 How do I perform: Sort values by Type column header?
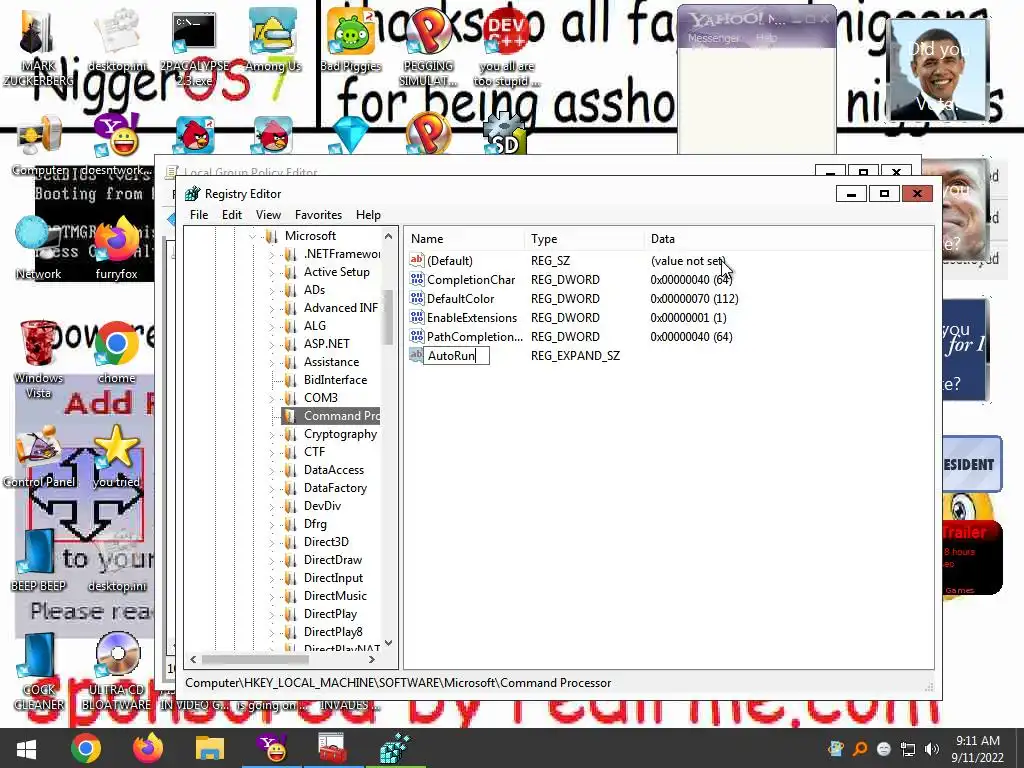click(584, 239)
